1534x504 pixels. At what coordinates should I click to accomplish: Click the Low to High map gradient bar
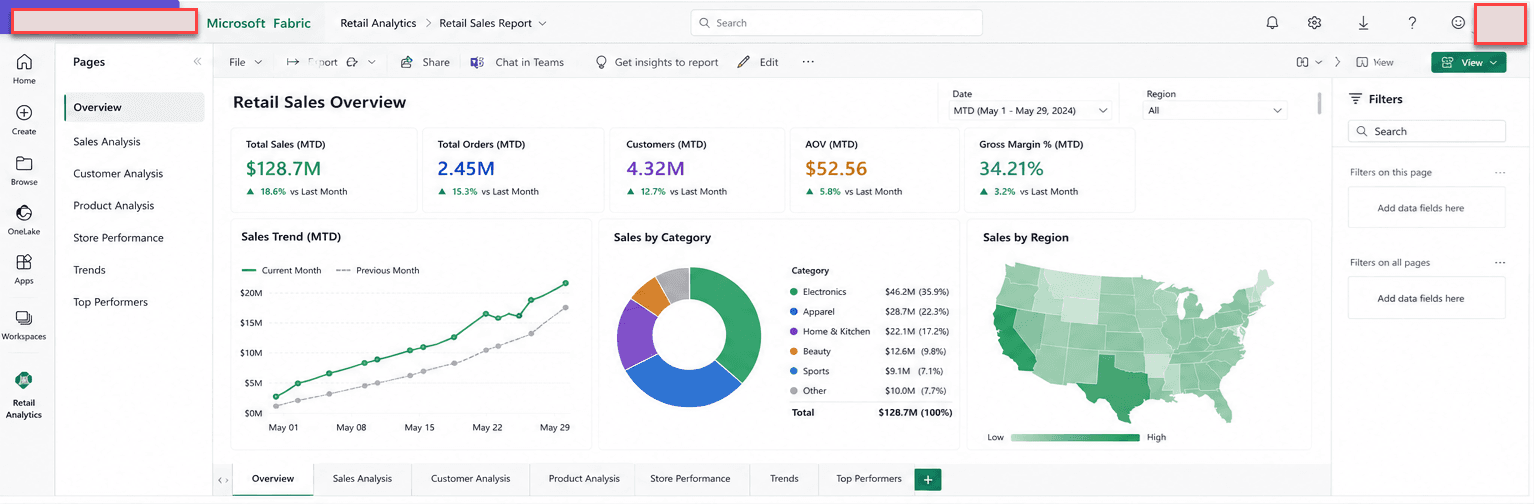[x=1075, y=438]
